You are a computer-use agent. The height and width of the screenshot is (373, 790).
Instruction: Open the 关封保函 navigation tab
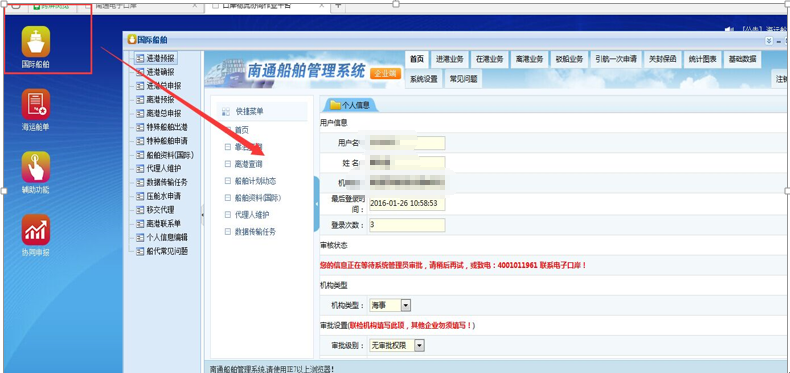click(662, 59)
